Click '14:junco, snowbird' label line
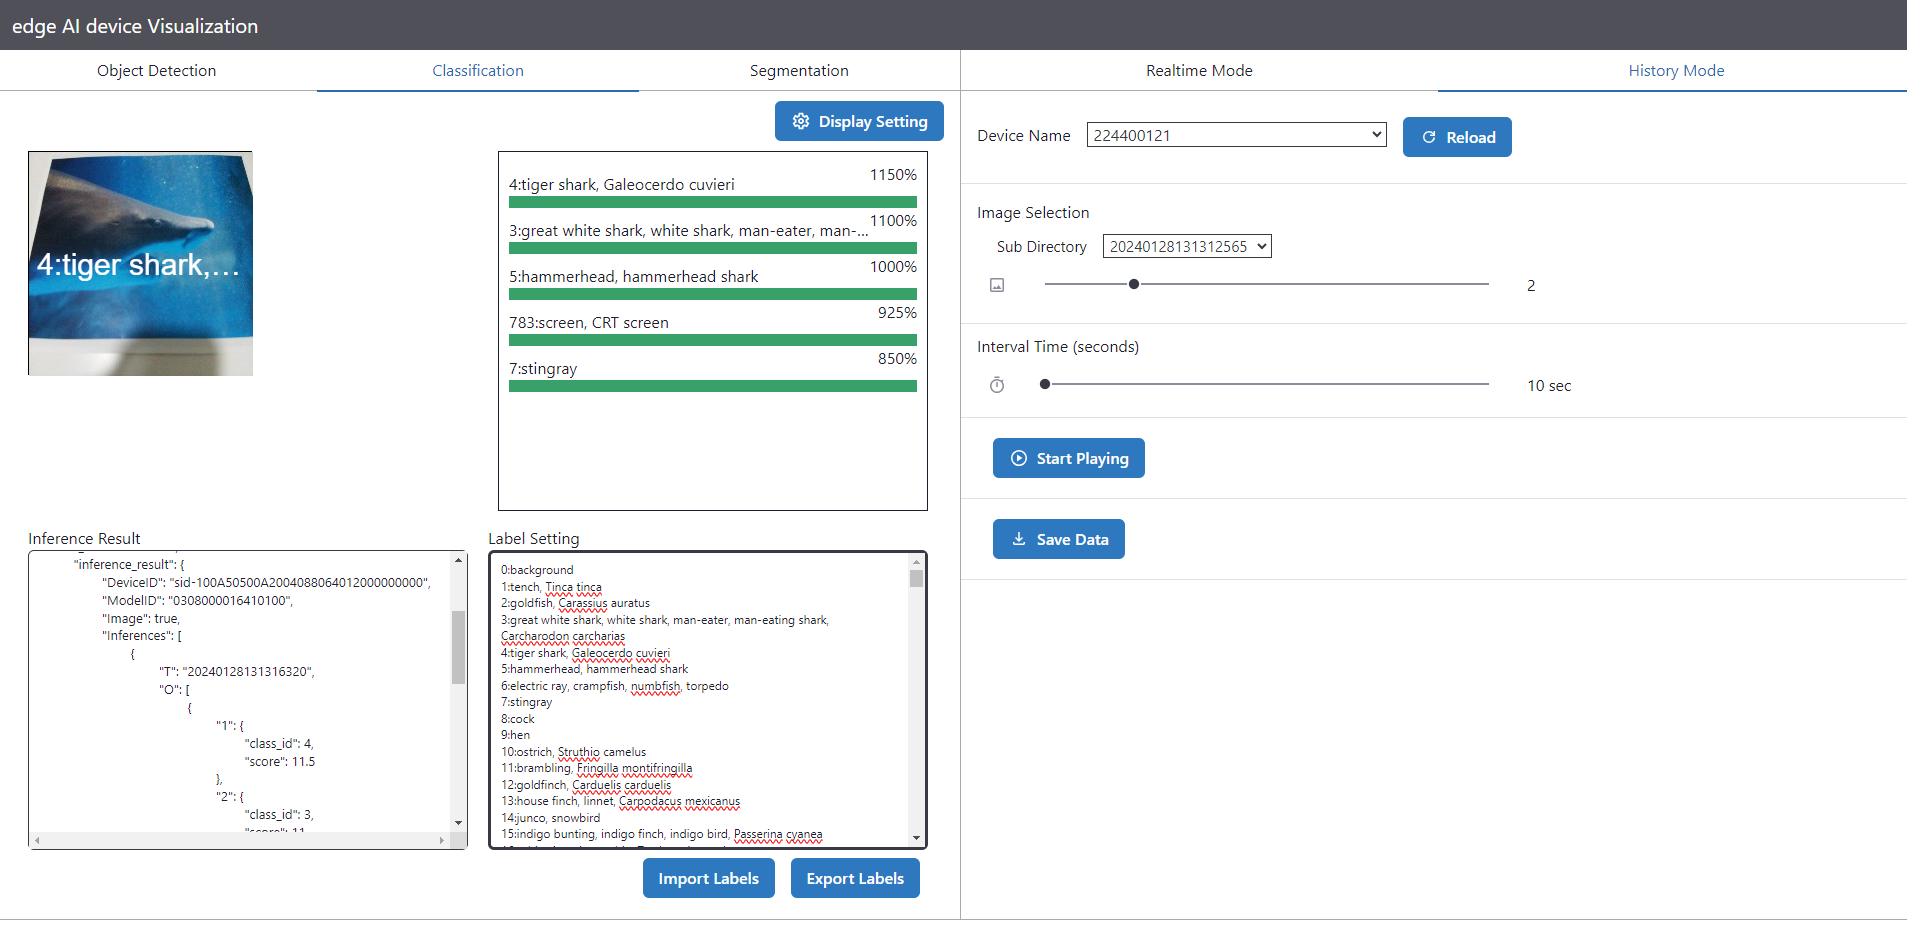The width and height of the screenshot is (1907, 927). 550,818
